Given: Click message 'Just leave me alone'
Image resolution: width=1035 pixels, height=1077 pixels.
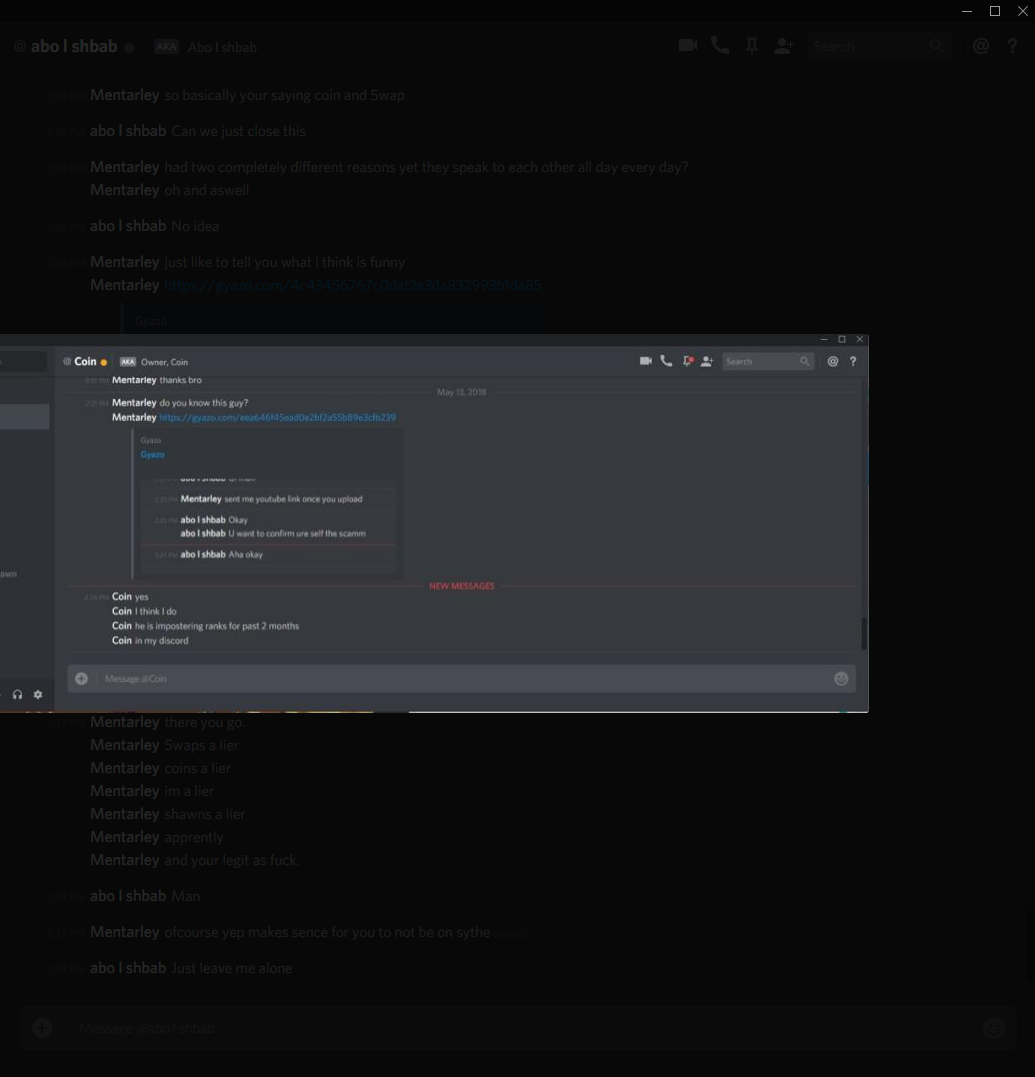Looking at the screenshot, I should [231, 968].
